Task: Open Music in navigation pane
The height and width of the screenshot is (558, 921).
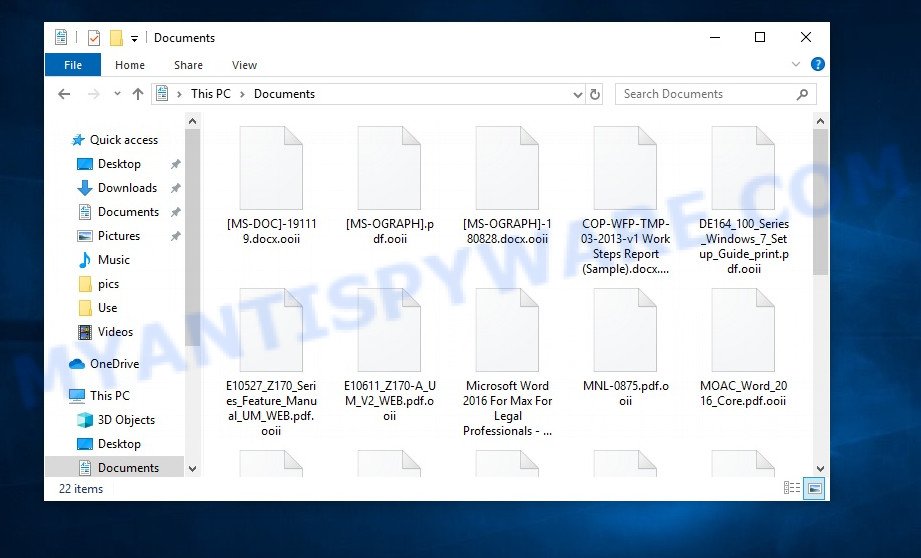Action: (113, 260)
